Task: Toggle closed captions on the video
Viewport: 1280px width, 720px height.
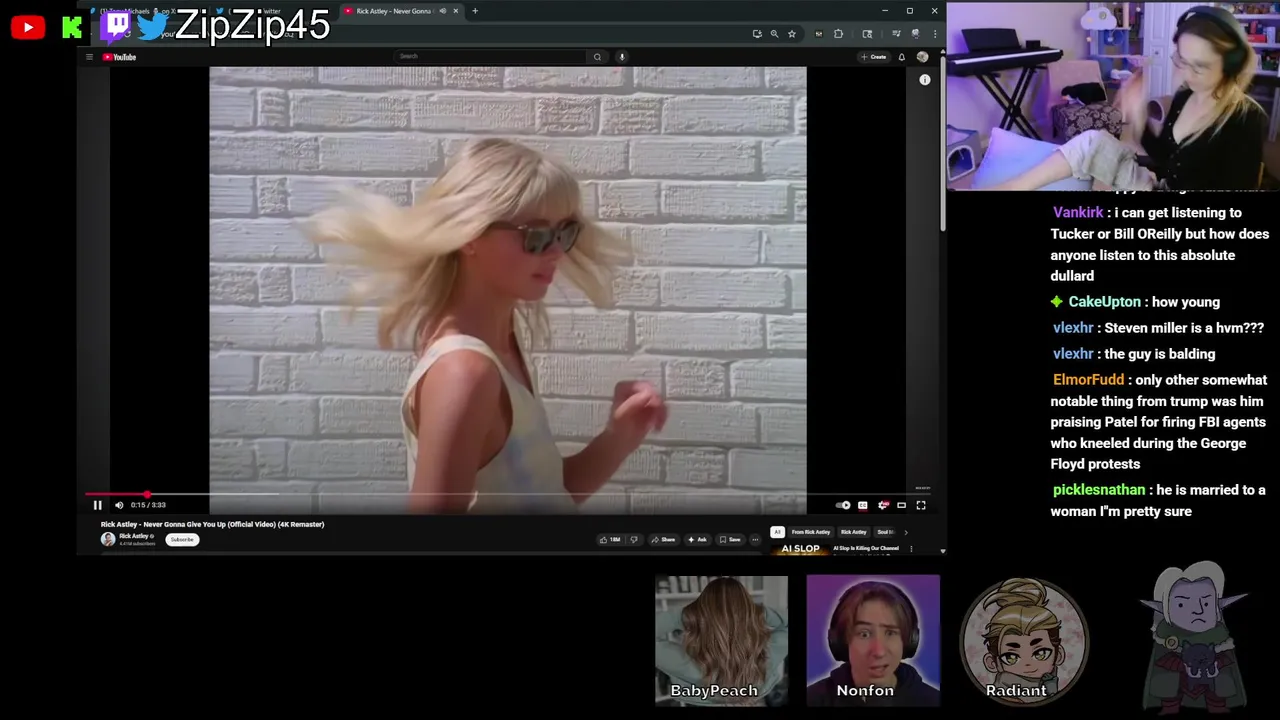Action: pyautogui.click(x=863, y=505)
